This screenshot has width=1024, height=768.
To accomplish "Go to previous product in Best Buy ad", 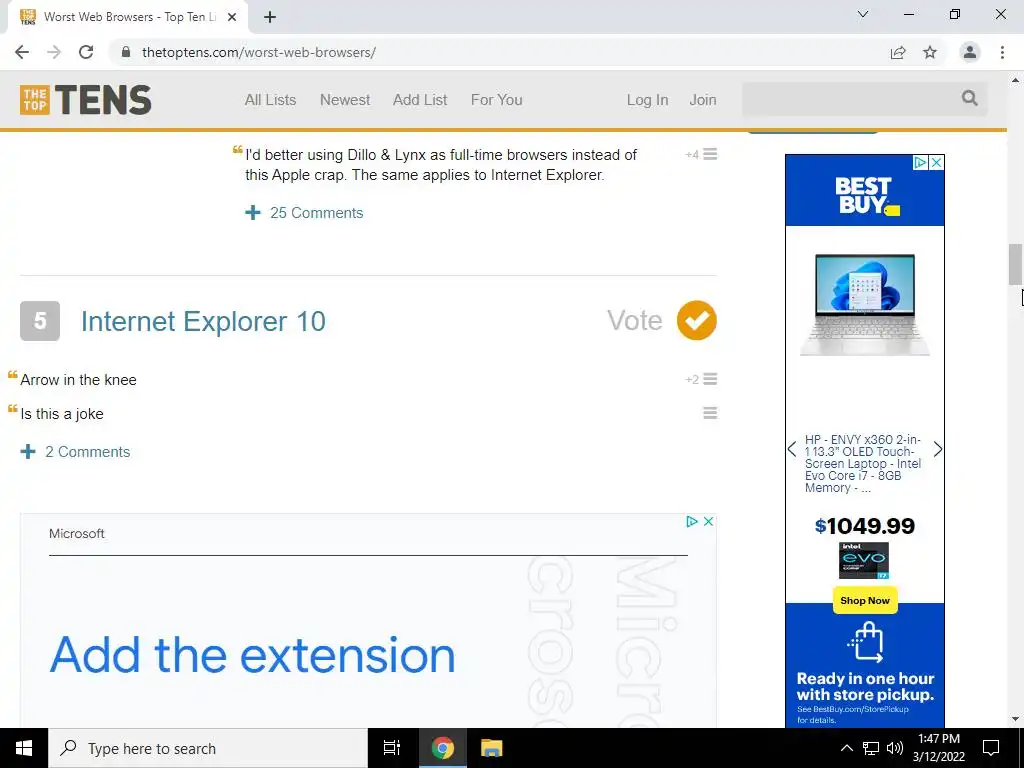I will point(792,449).
